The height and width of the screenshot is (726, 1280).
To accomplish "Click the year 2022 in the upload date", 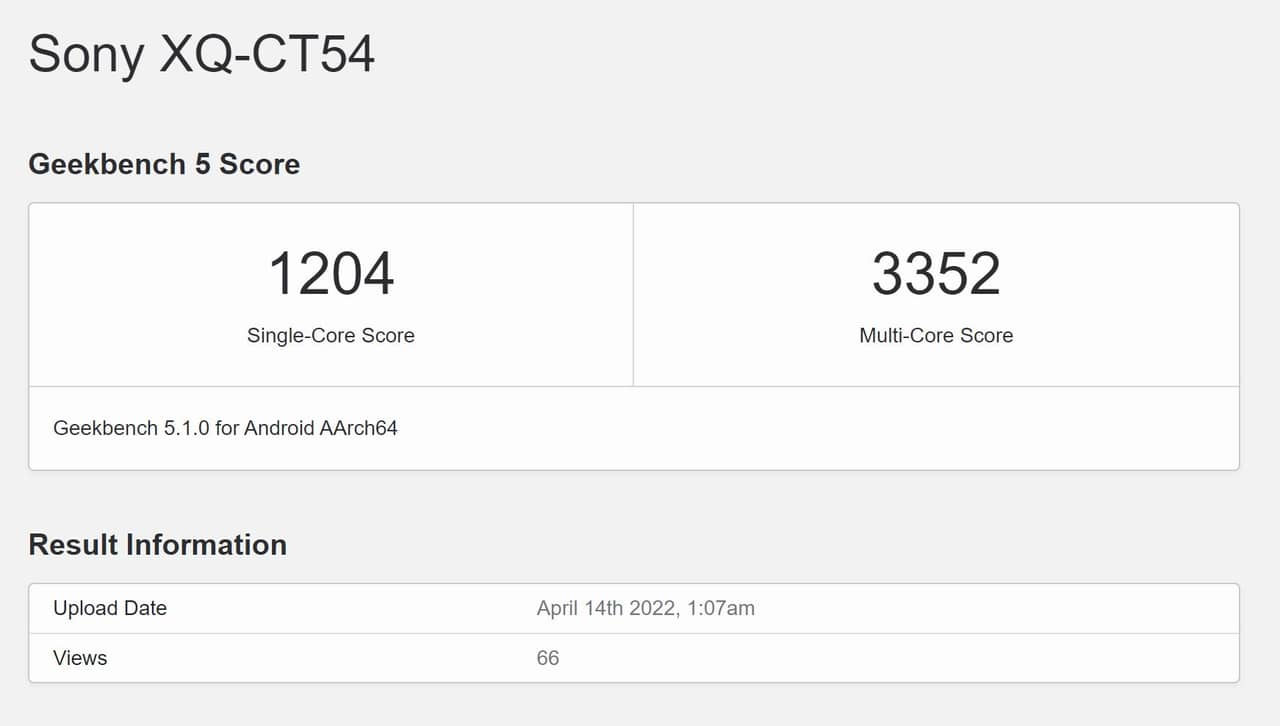I will (652, 608).
